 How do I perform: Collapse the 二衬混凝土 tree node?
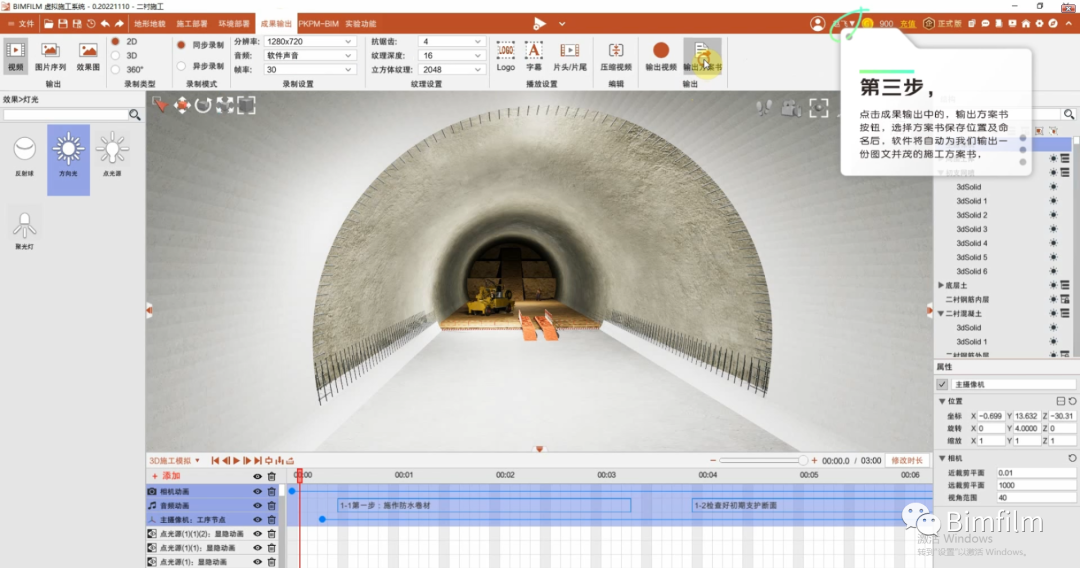[941, 313]
